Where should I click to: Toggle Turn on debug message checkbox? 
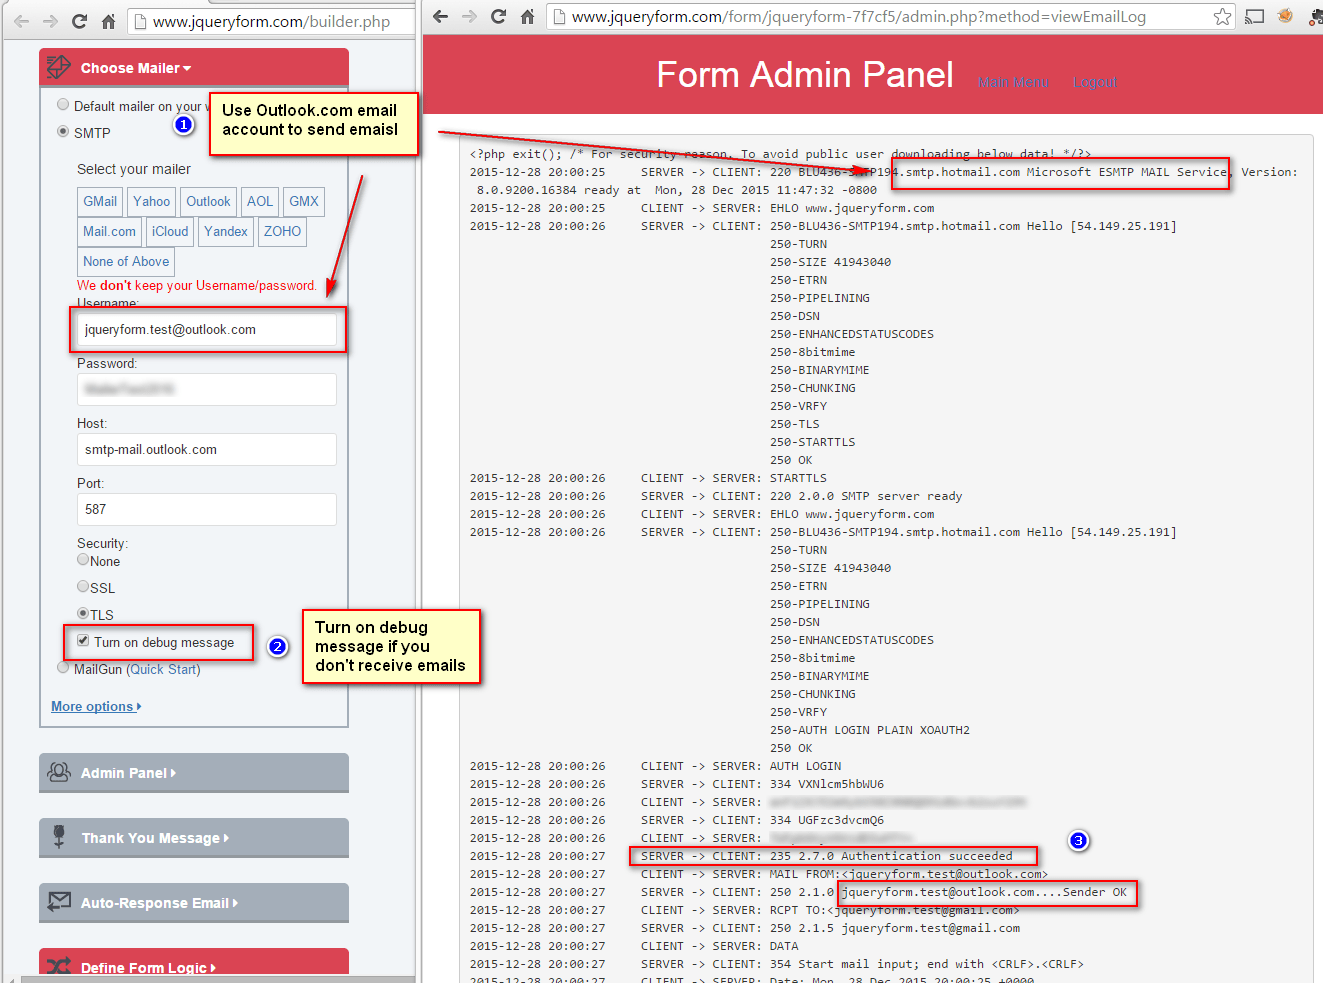[x=83, y=641]
